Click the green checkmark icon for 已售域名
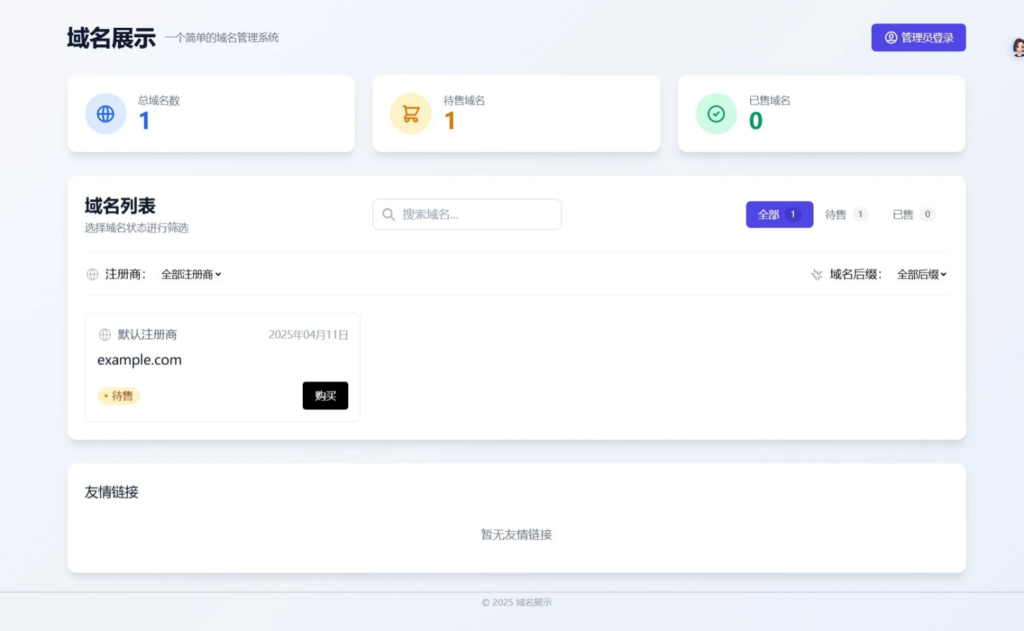 pos(716,114)
